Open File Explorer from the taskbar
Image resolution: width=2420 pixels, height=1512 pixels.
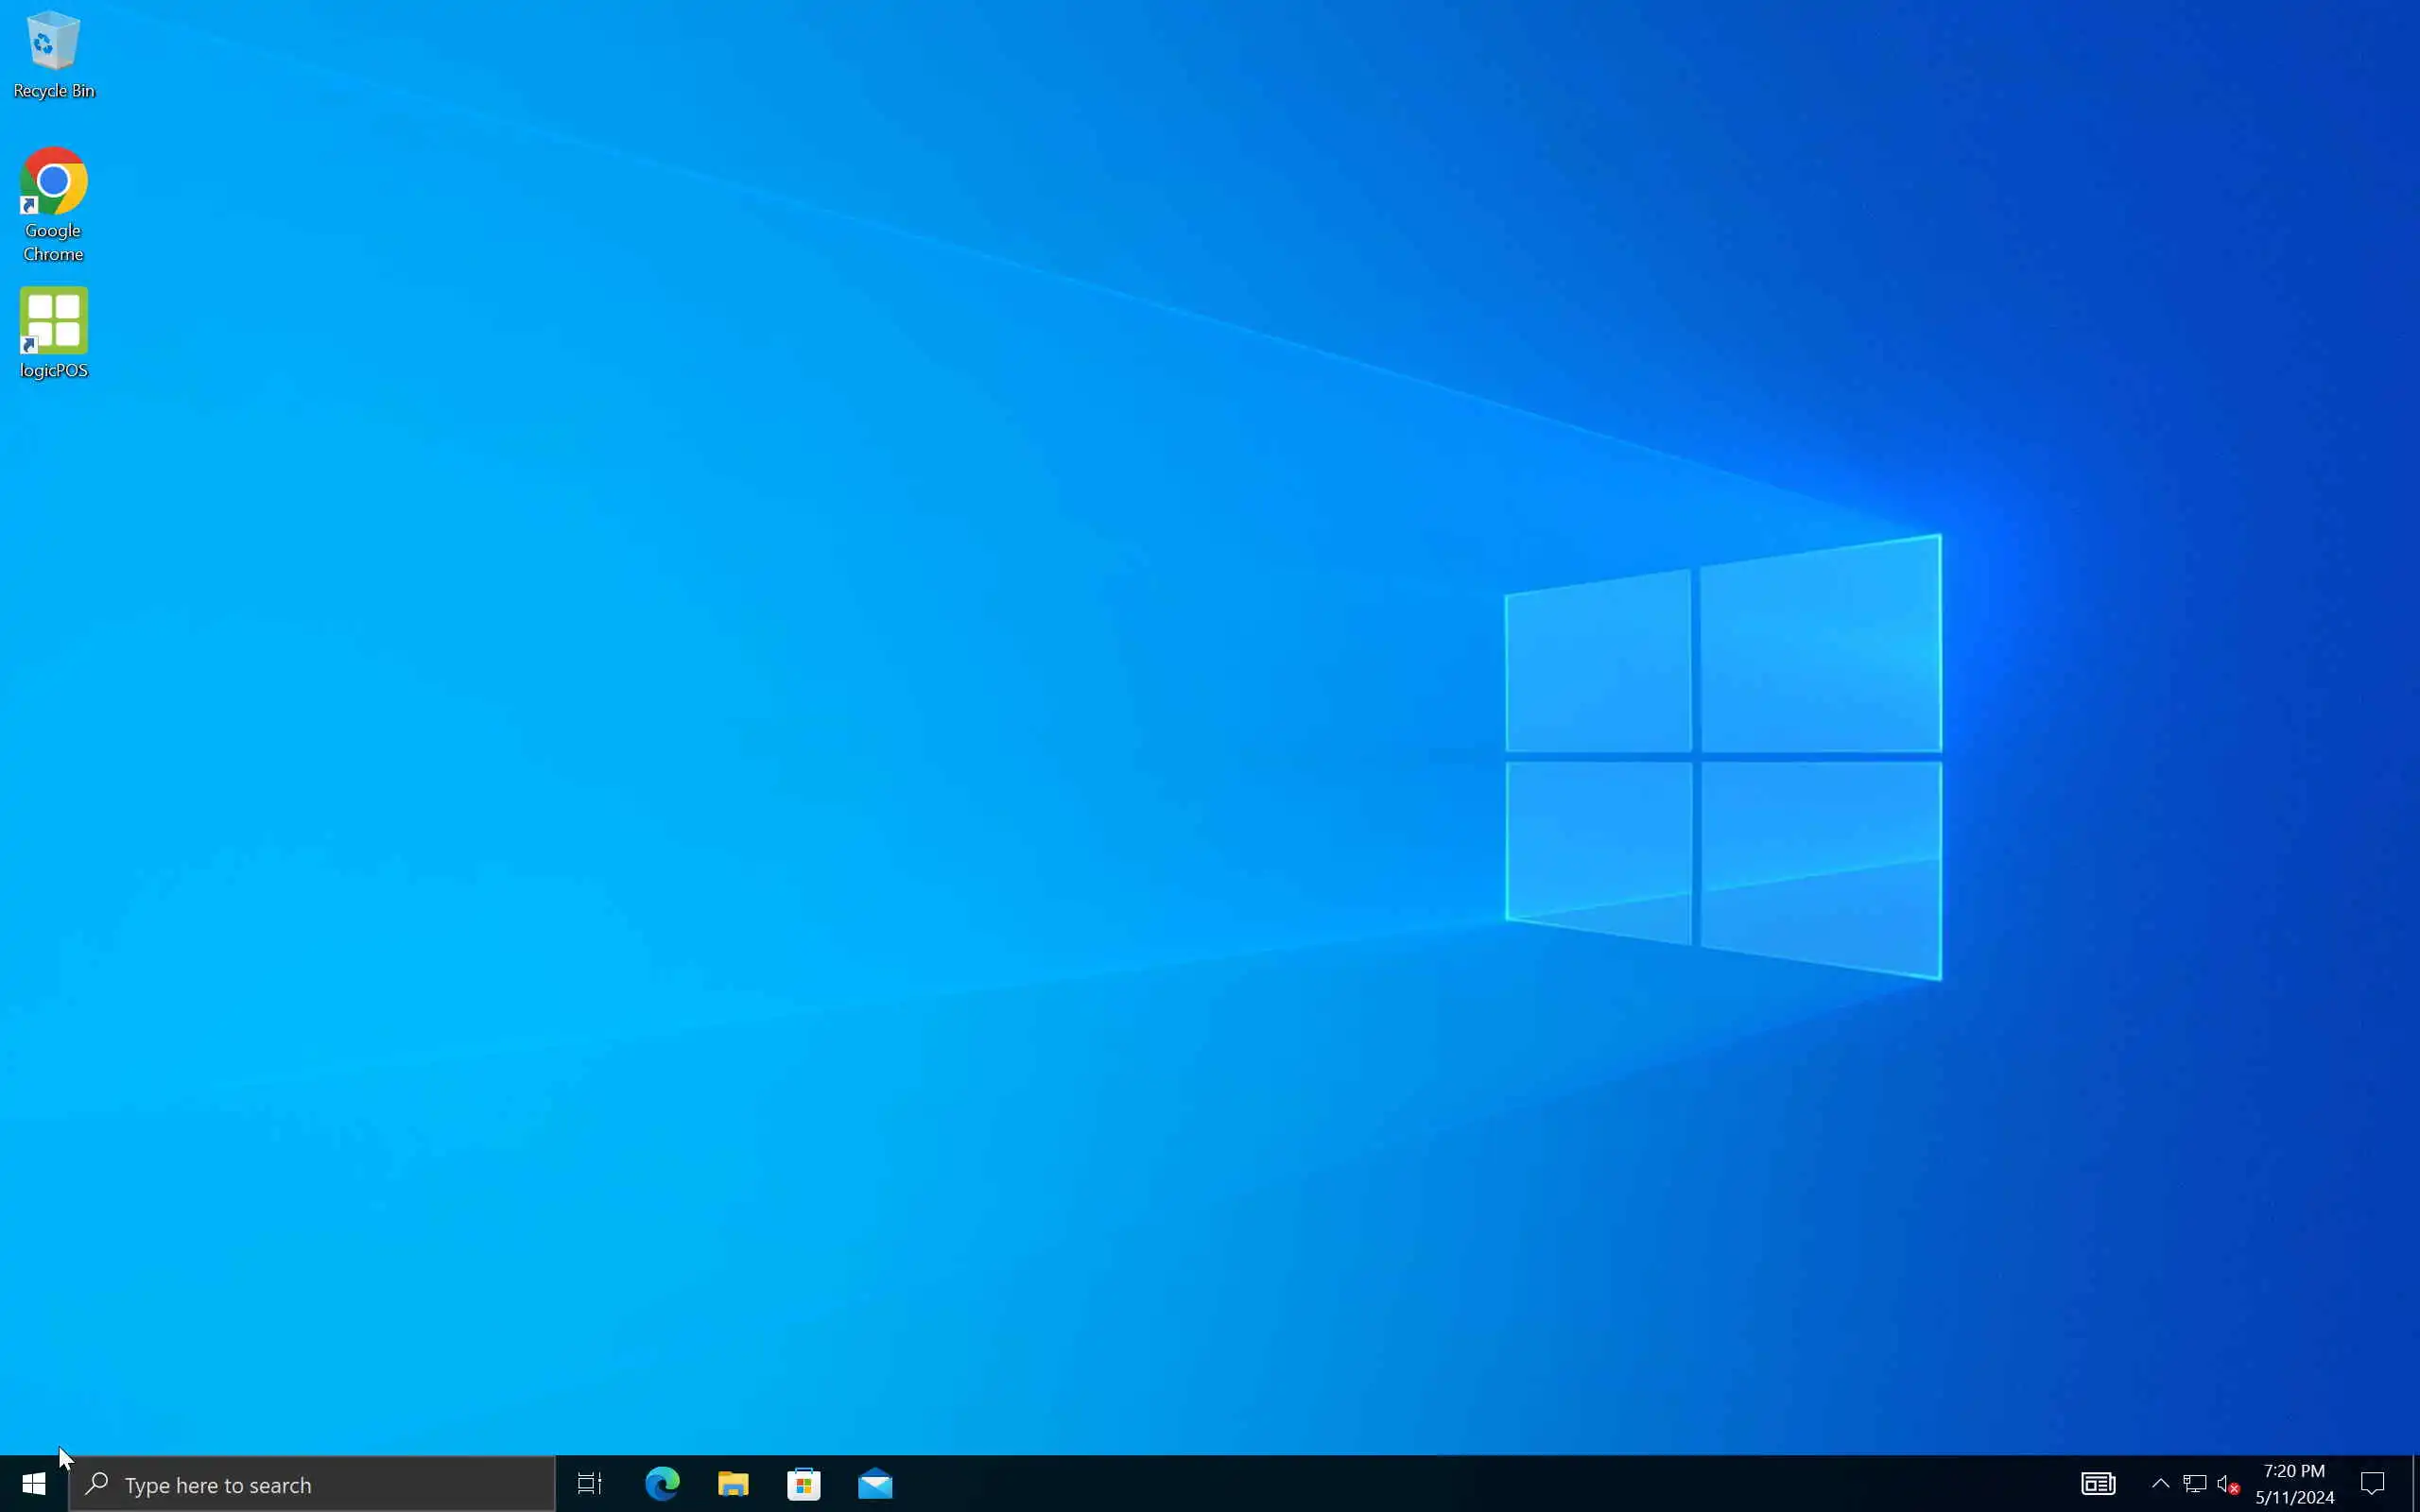(733, 1484)
